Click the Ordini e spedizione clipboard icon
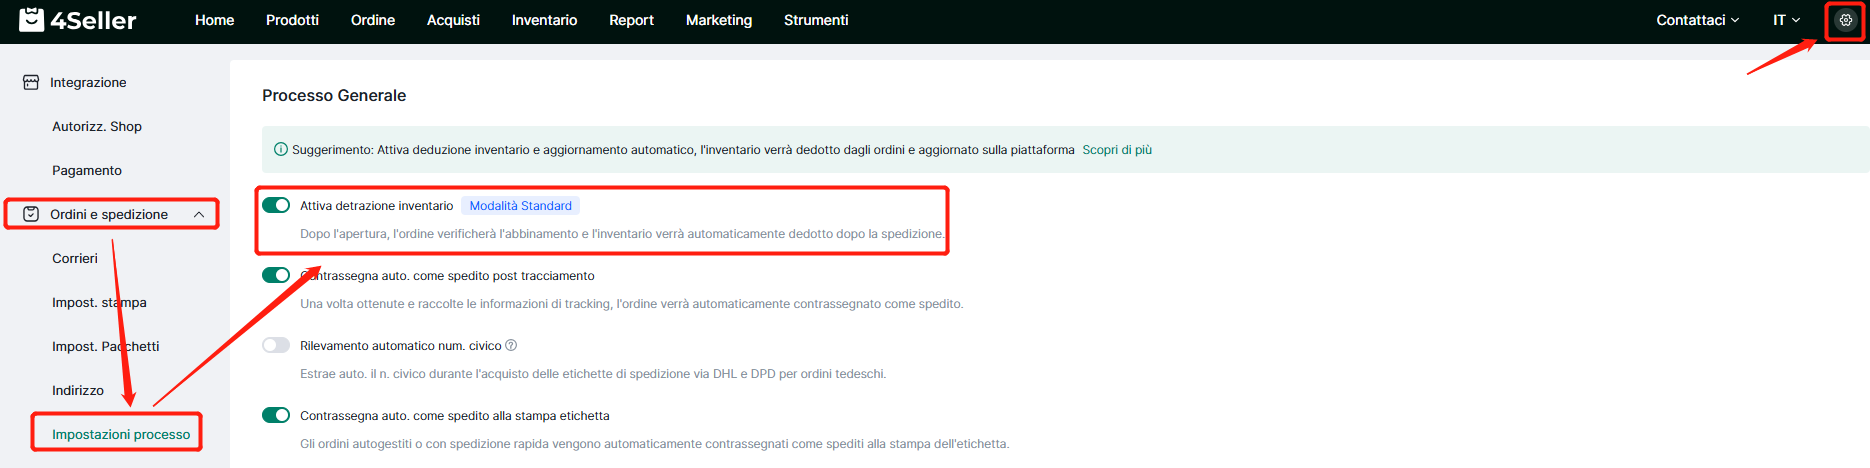Screen dimensions: 1870x468 31,214
